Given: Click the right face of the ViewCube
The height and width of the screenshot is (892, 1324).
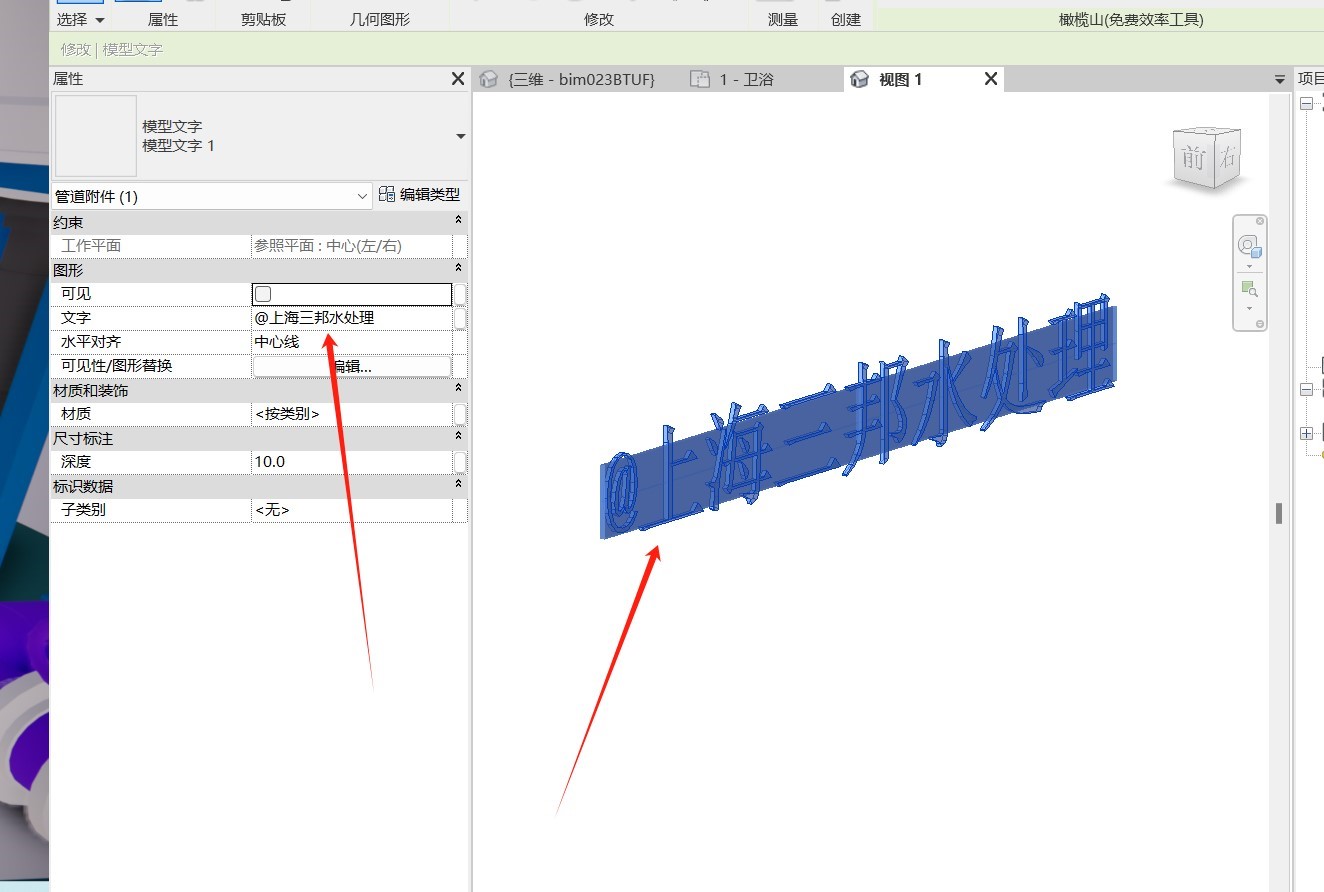Looking at the screenshot, I should 1228,157.
